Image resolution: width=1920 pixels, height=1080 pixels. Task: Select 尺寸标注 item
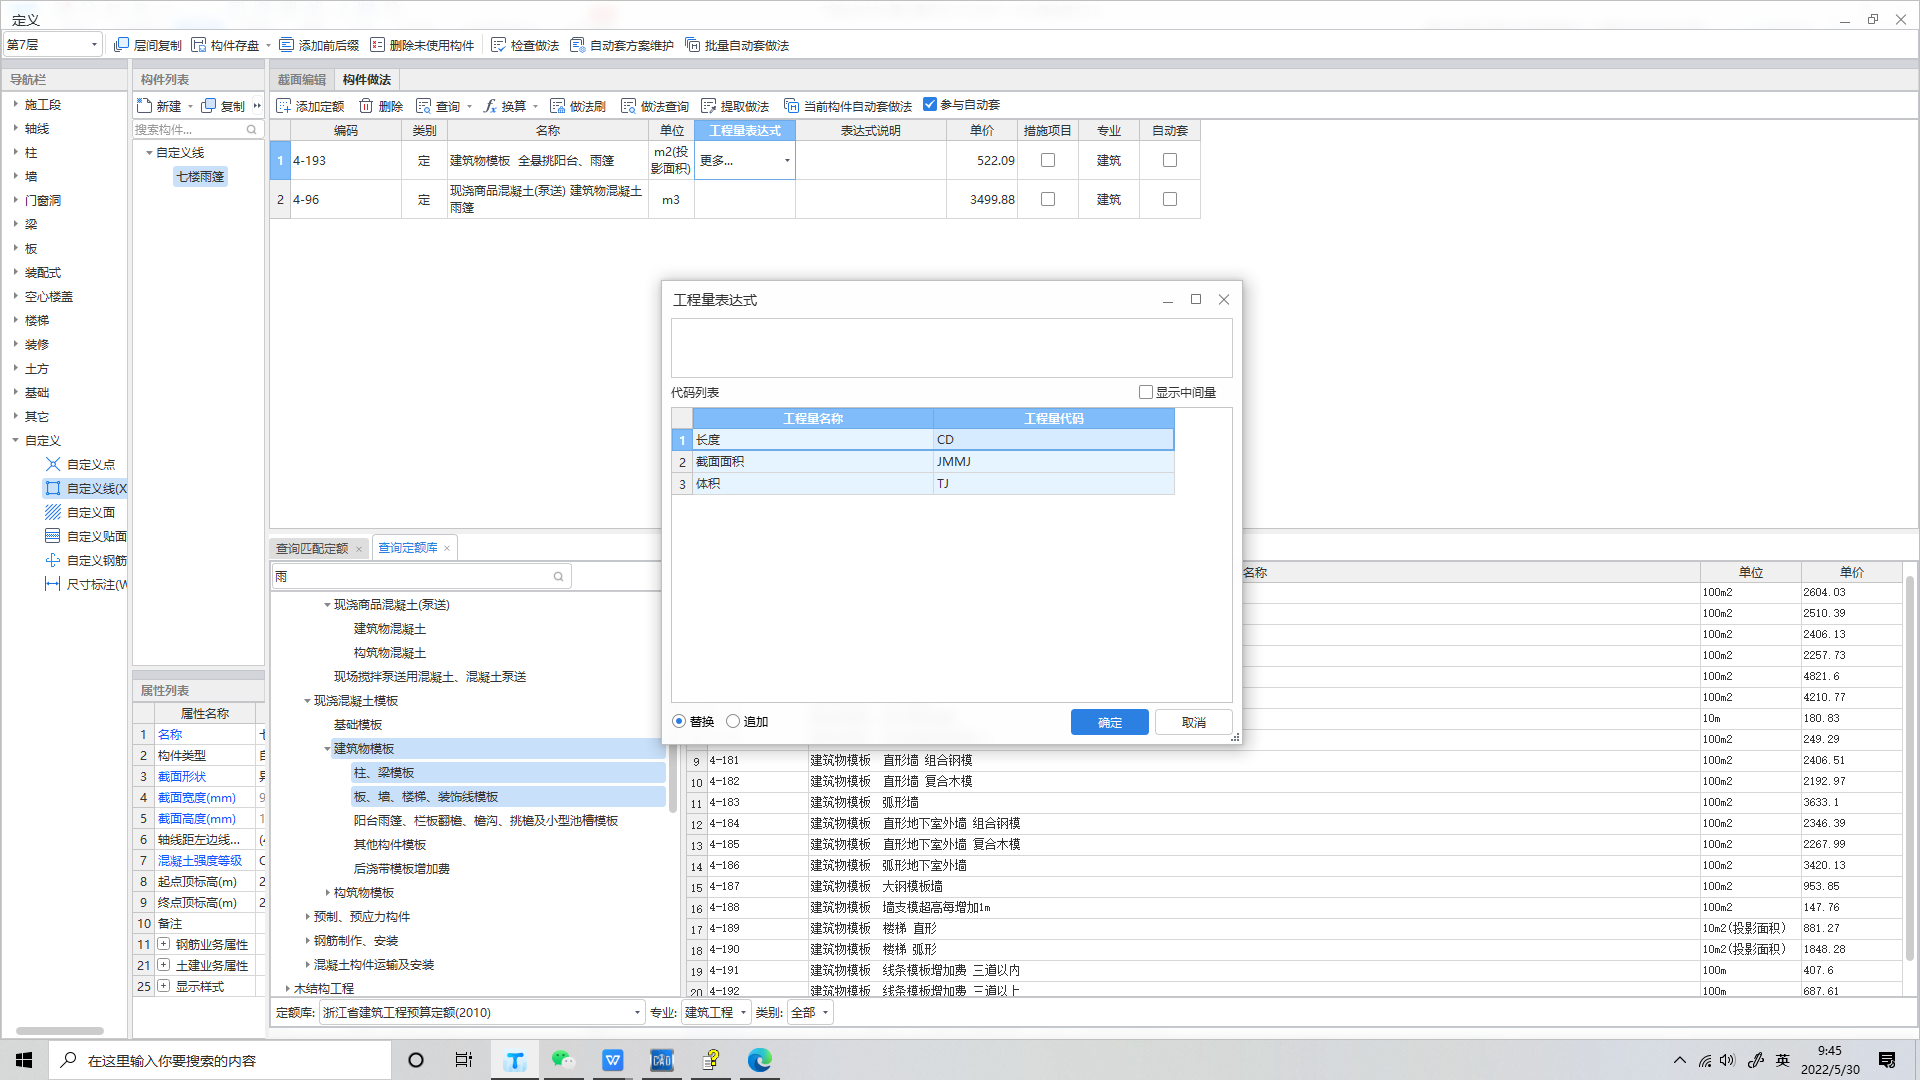click(x=87, y=585)
